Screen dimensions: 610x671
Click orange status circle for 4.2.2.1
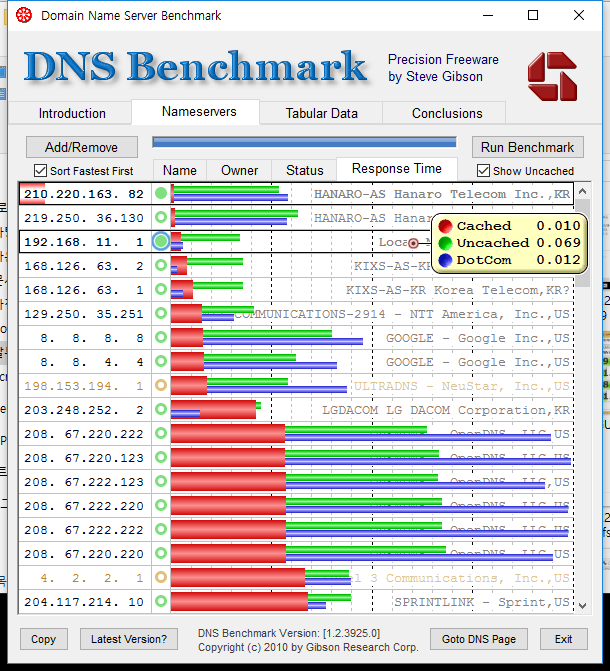(161, 577)
